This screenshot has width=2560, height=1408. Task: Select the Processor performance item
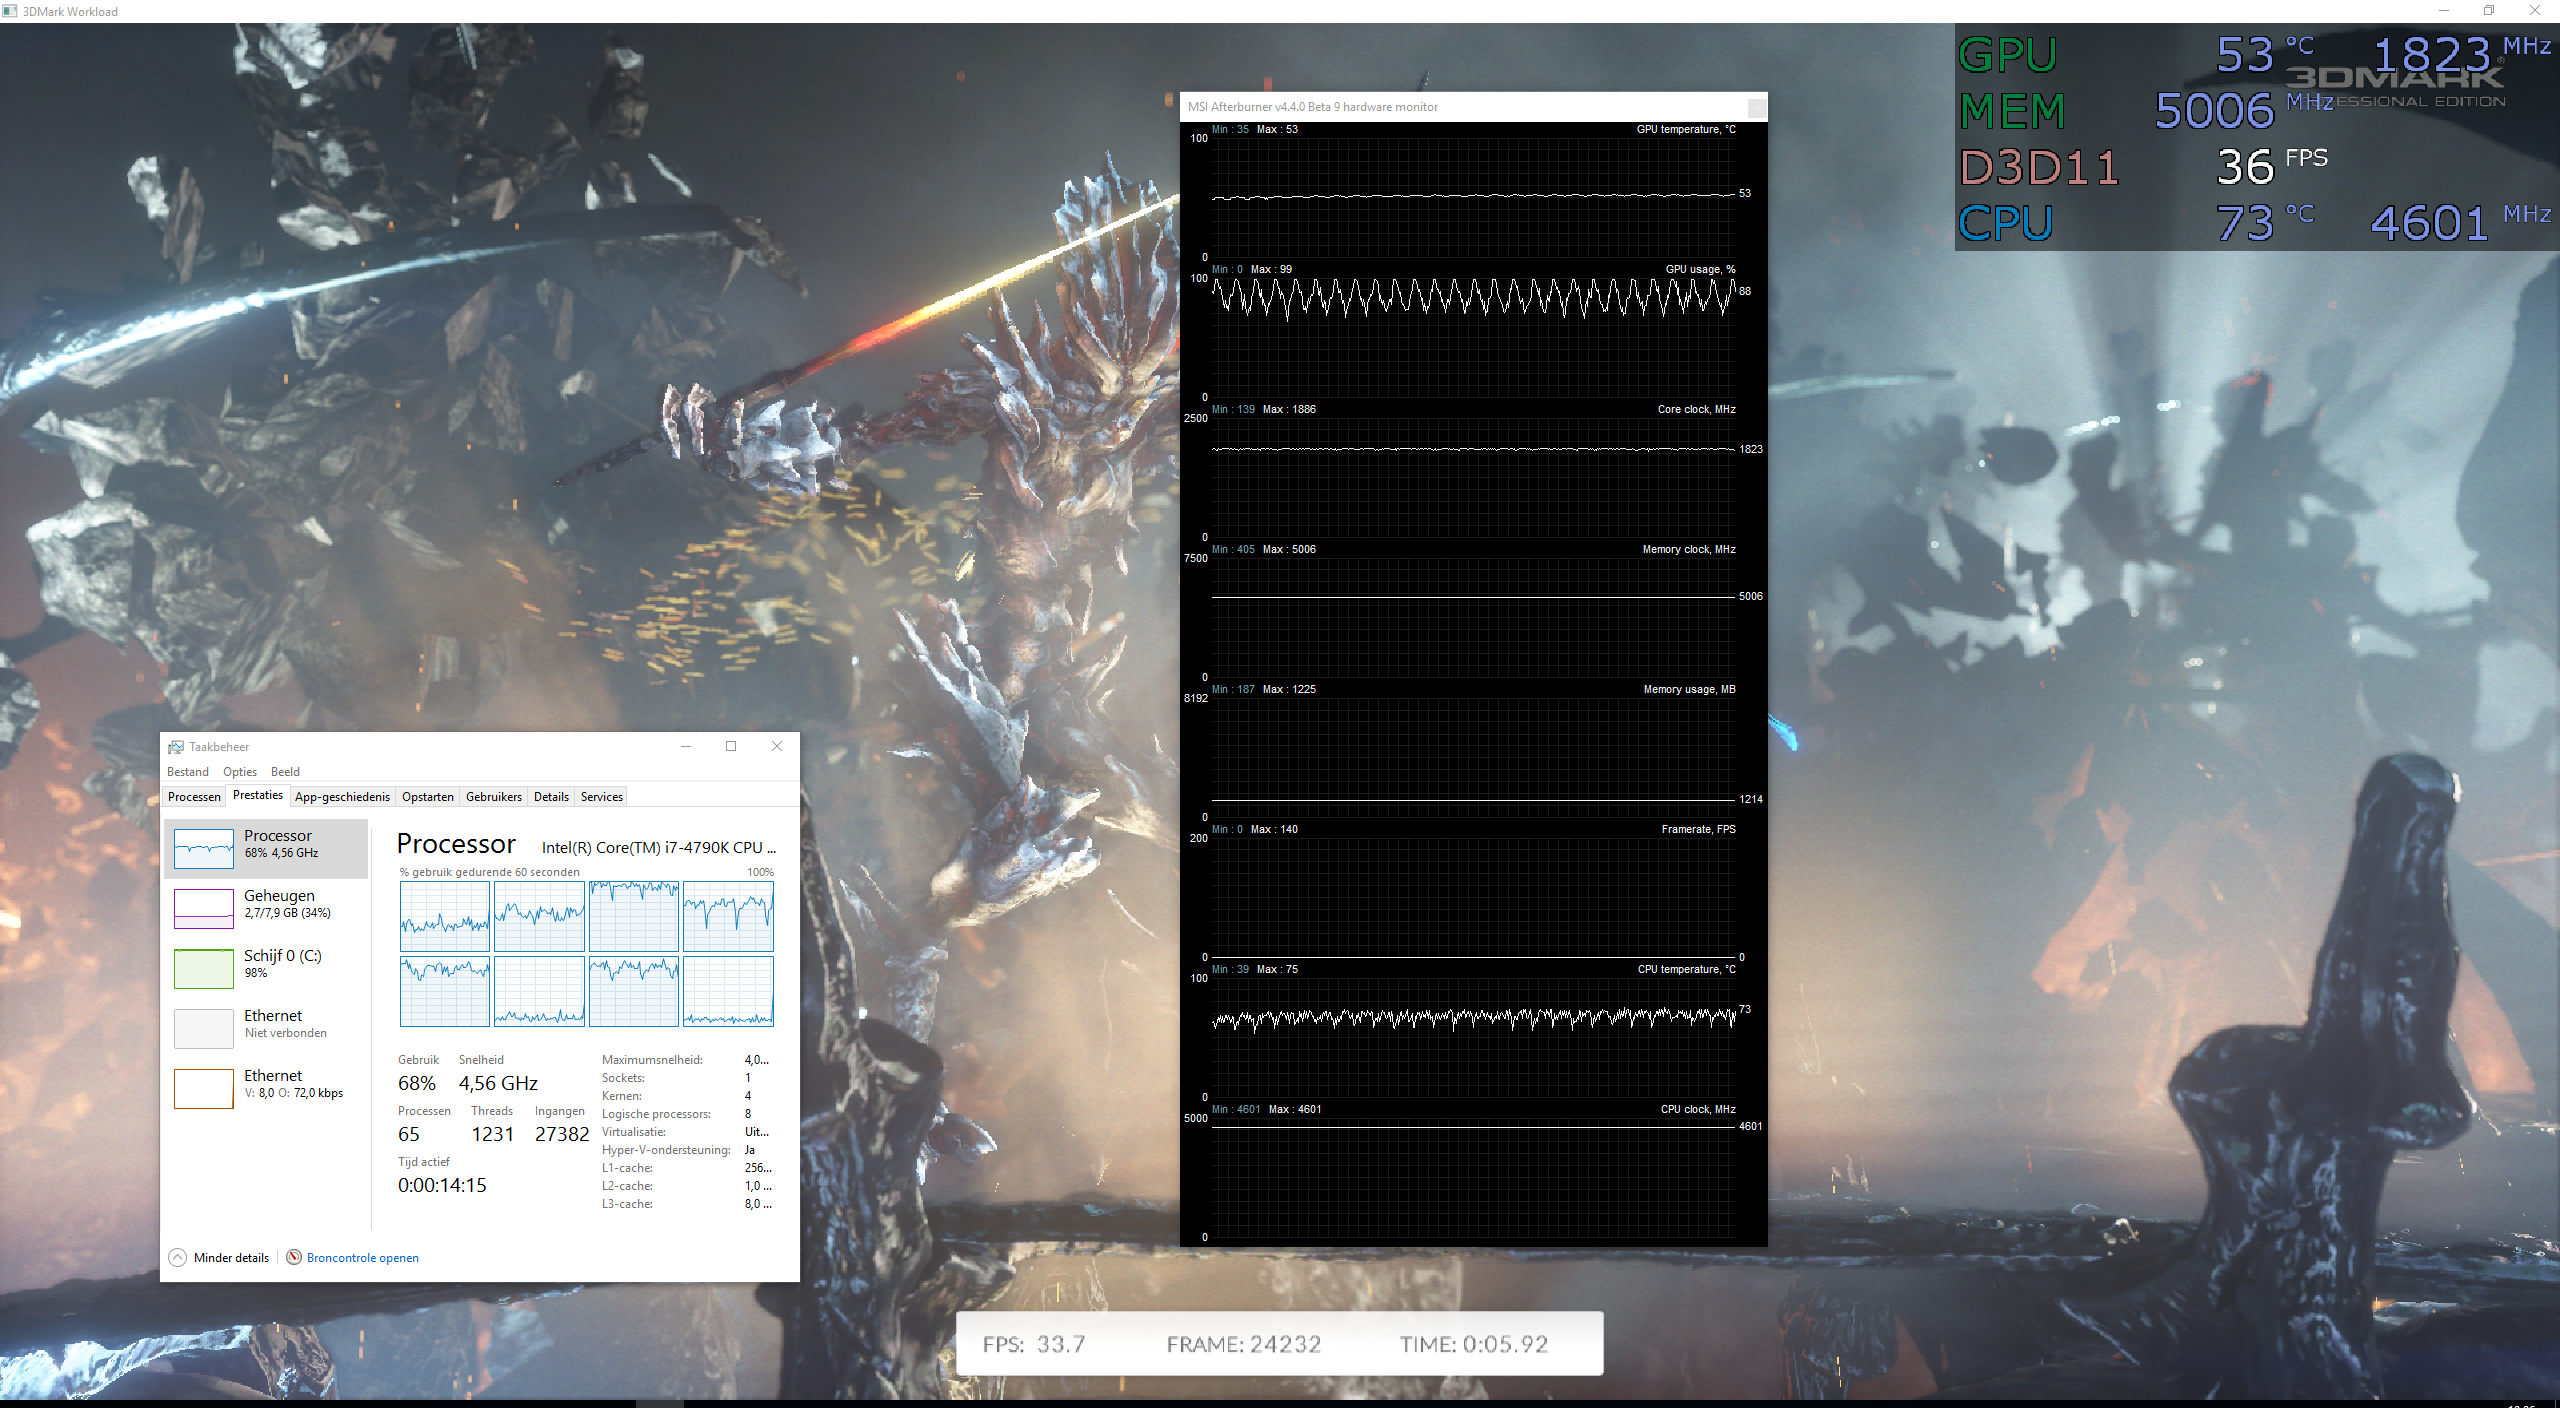(x=266, y=848)
